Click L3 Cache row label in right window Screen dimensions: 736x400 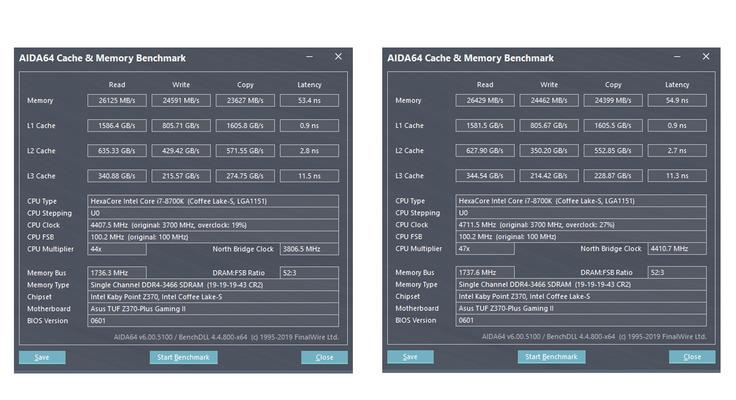point(409,176)
